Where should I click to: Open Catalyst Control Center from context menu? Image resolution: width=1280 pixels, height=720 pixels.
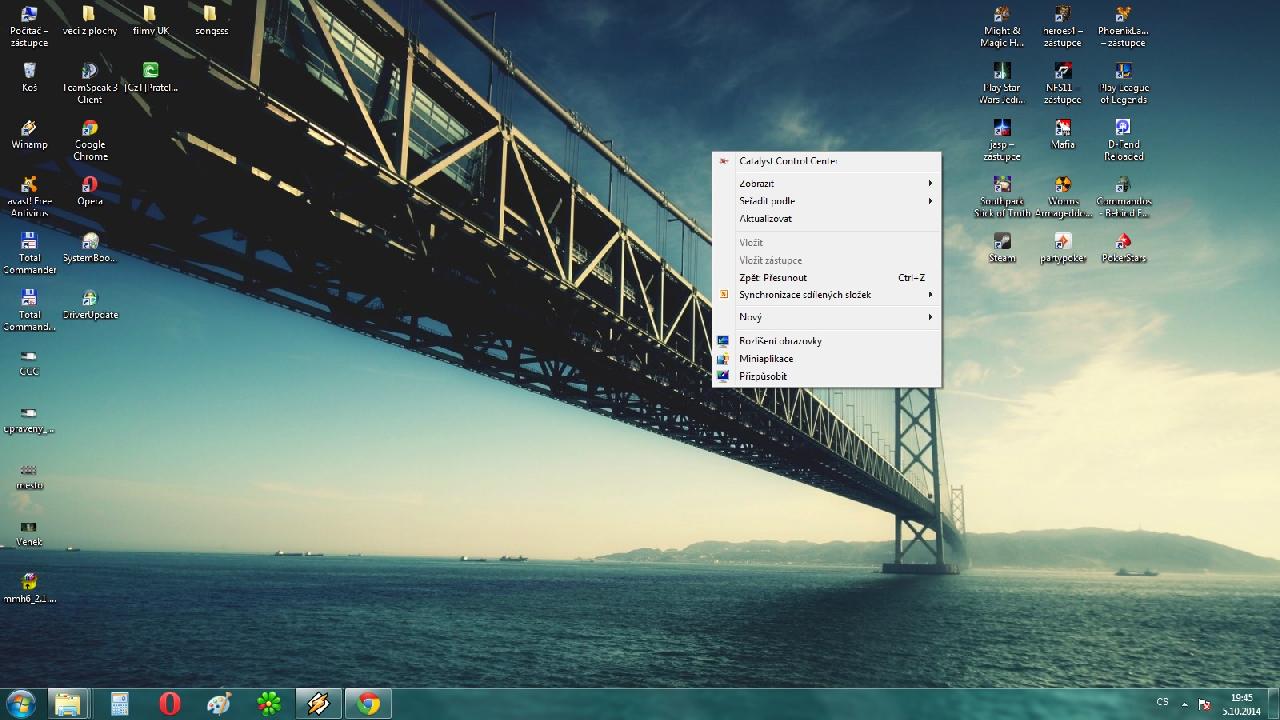(788, 161)
